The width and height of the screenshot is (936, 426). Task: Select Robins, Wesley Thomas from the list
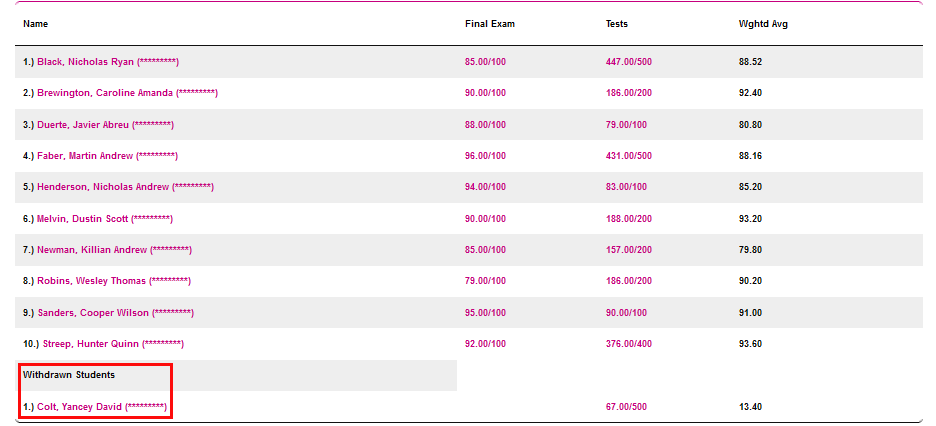(113, 281)
